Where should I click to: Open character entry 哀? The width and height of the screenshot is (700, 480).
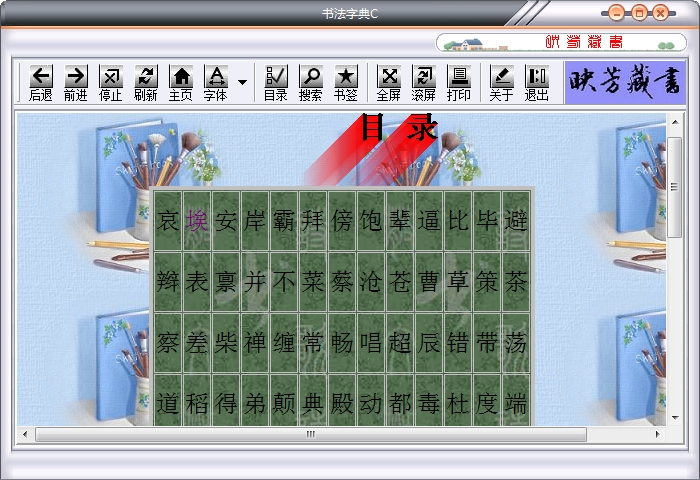tap(168, 221)
